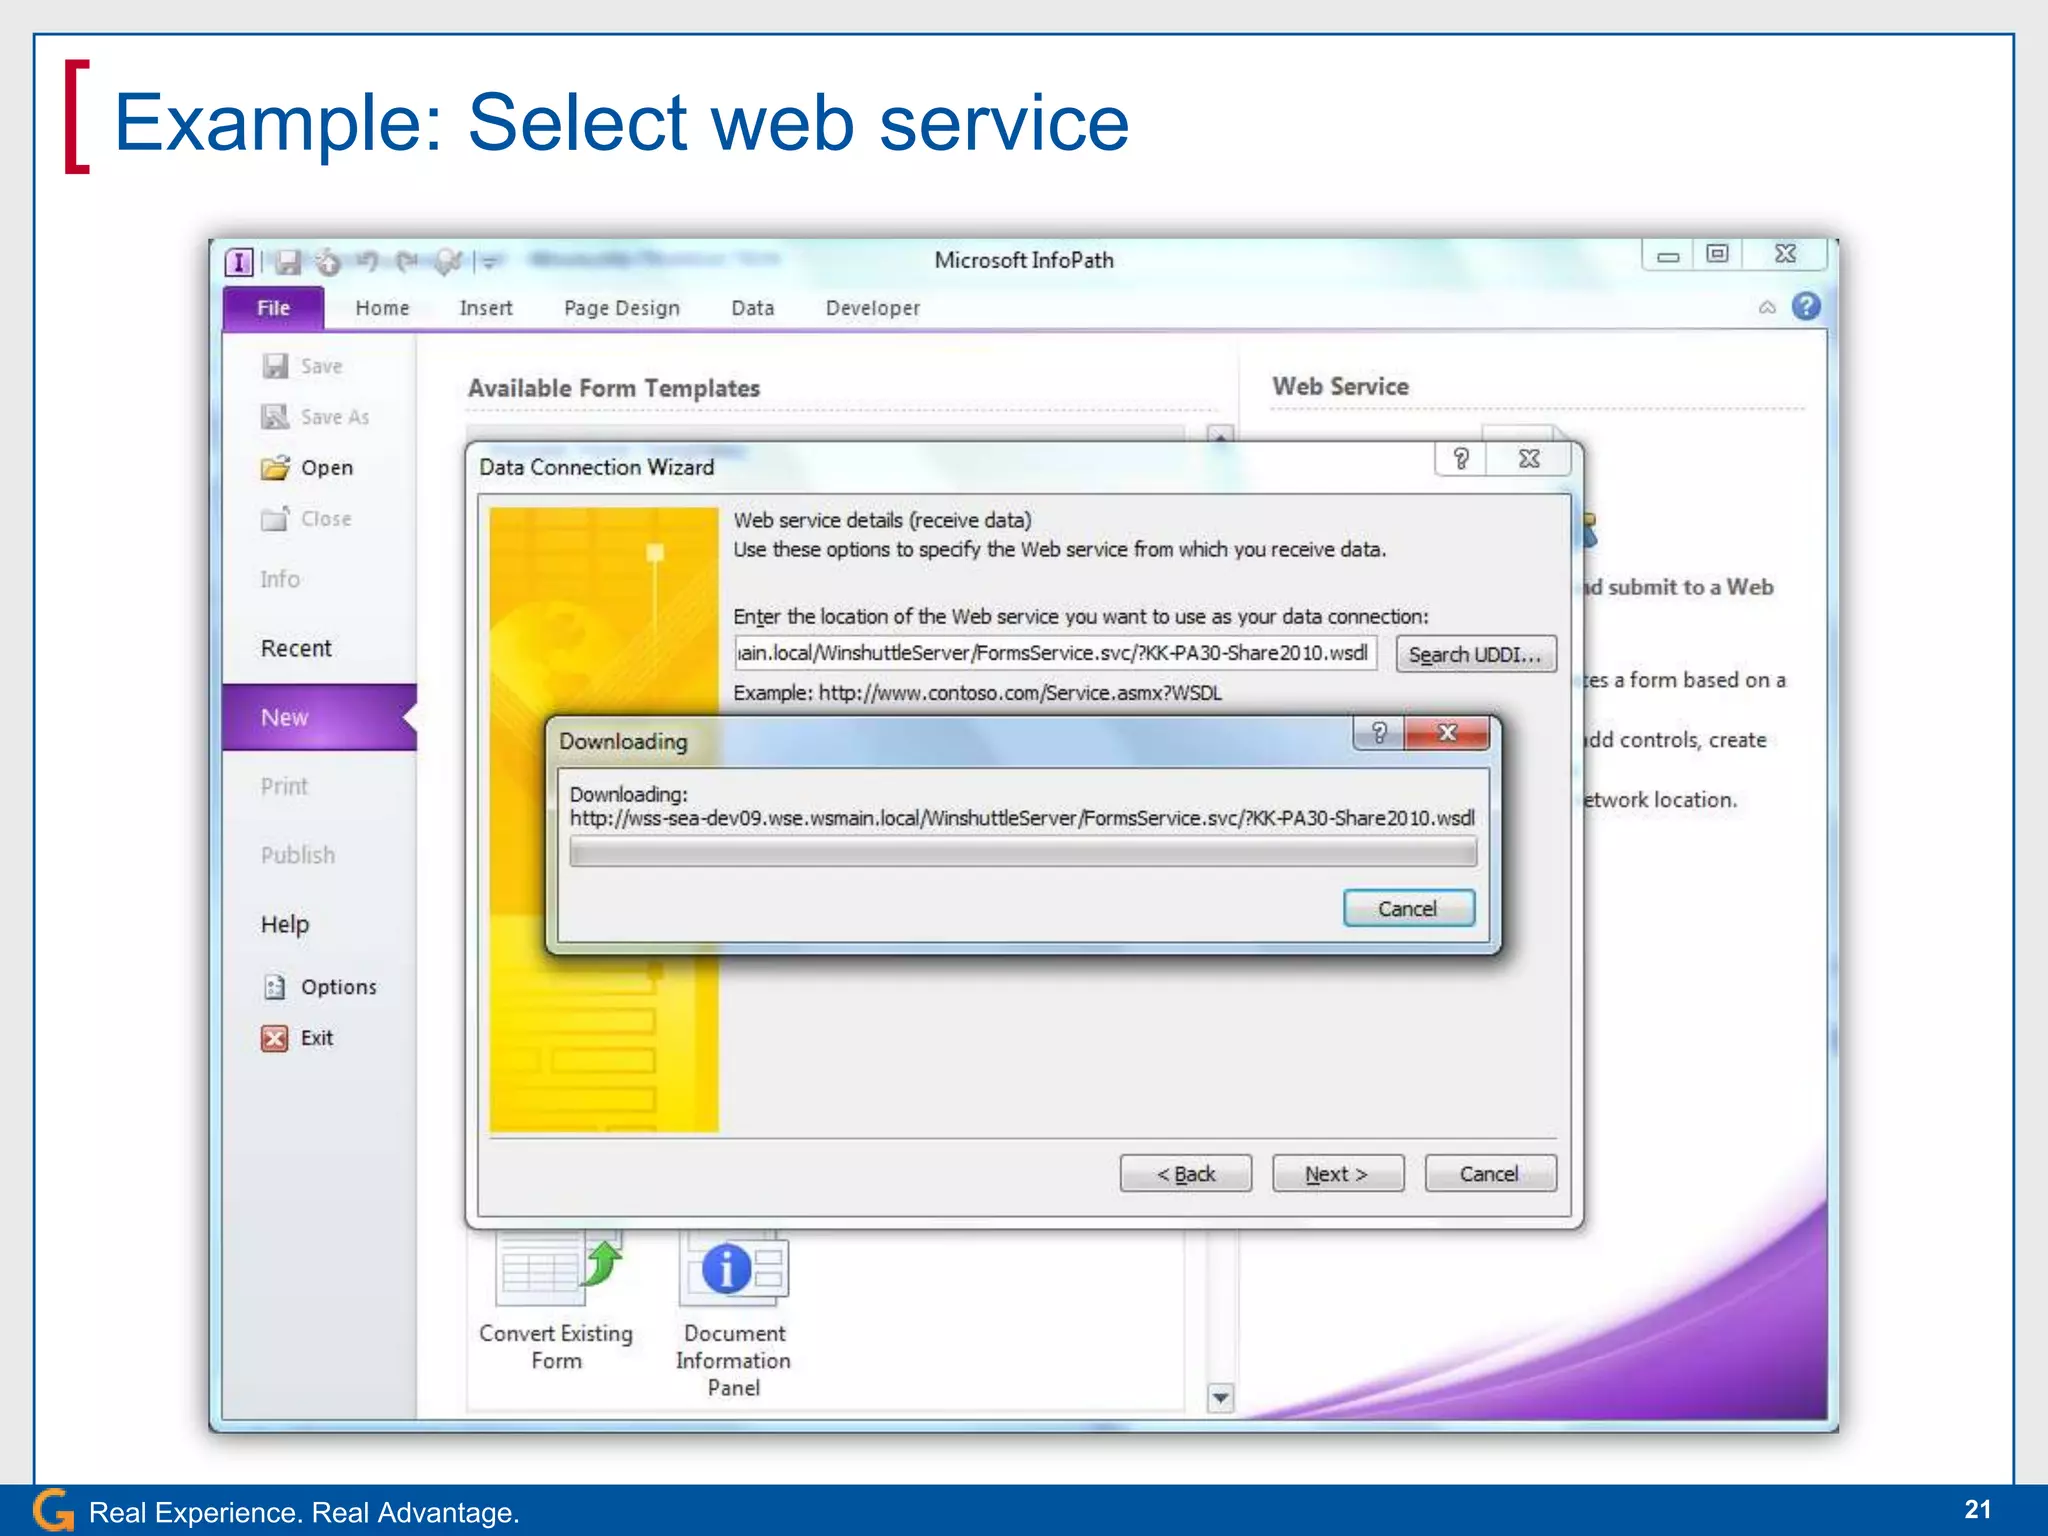Click the Search UDDI button
The image size is (2048, 1536).
coord(1475,654)
